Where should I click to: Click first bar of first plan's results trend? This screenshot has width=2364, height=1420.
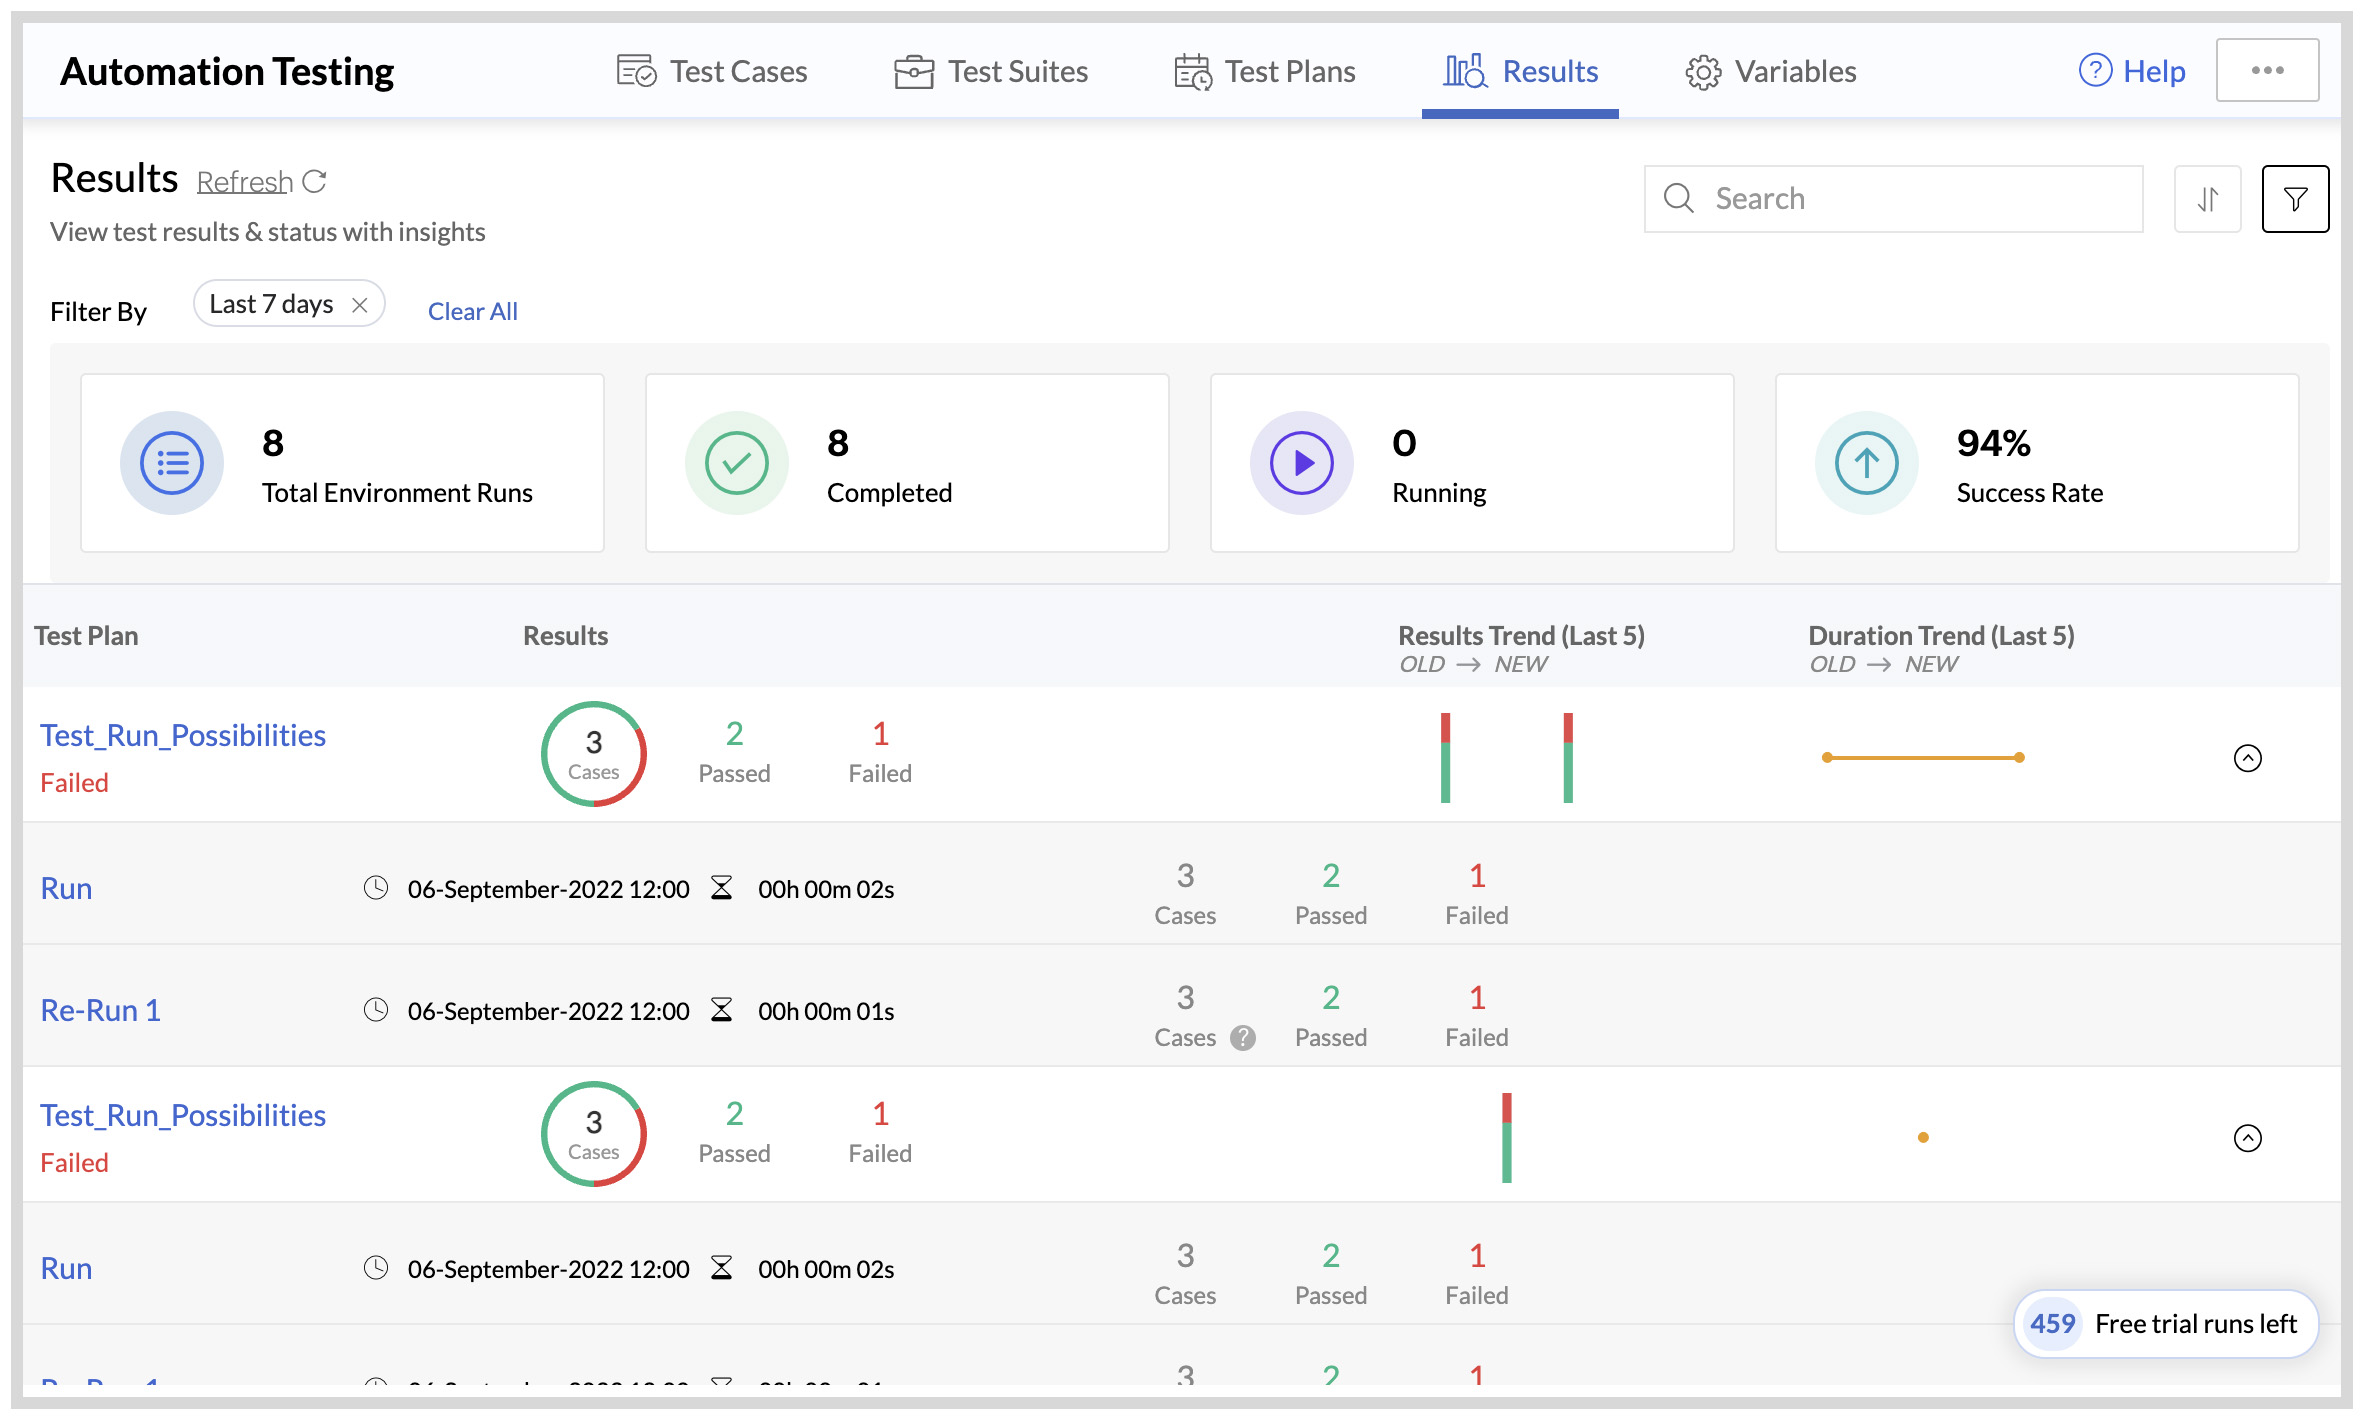click(1445, 757)
